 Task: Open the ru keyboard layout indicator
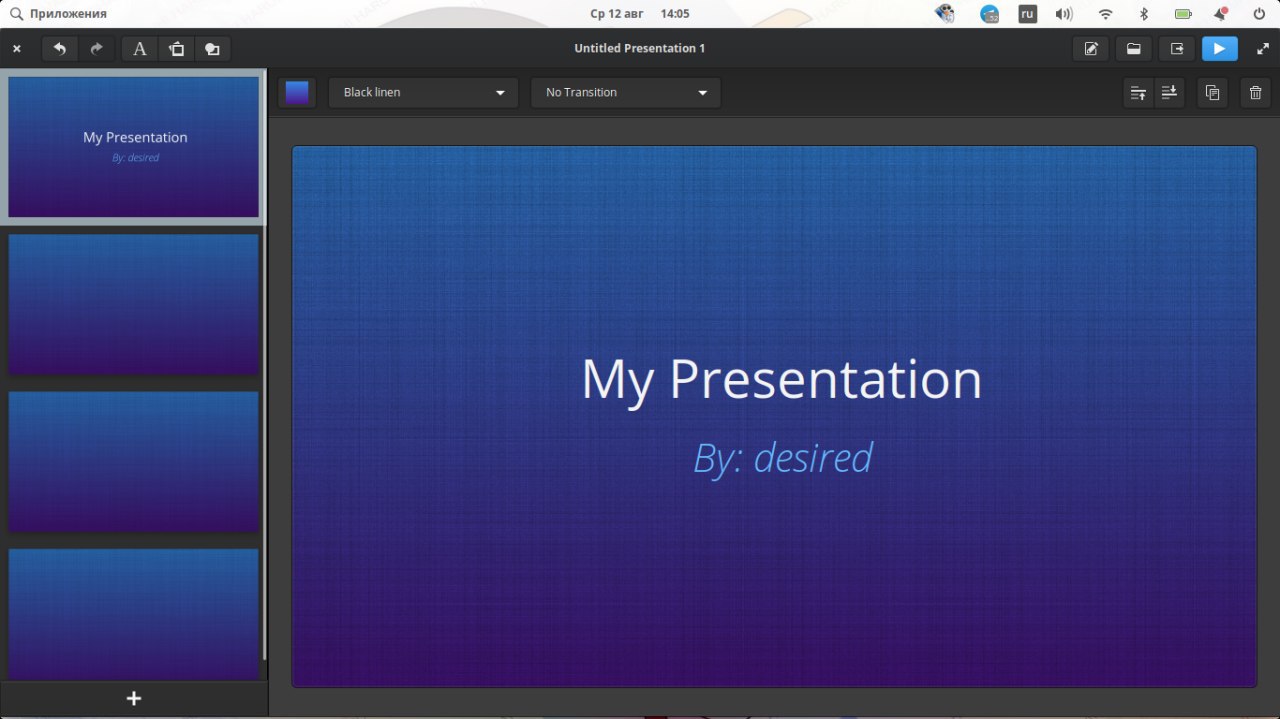[x=1027, y=14]
